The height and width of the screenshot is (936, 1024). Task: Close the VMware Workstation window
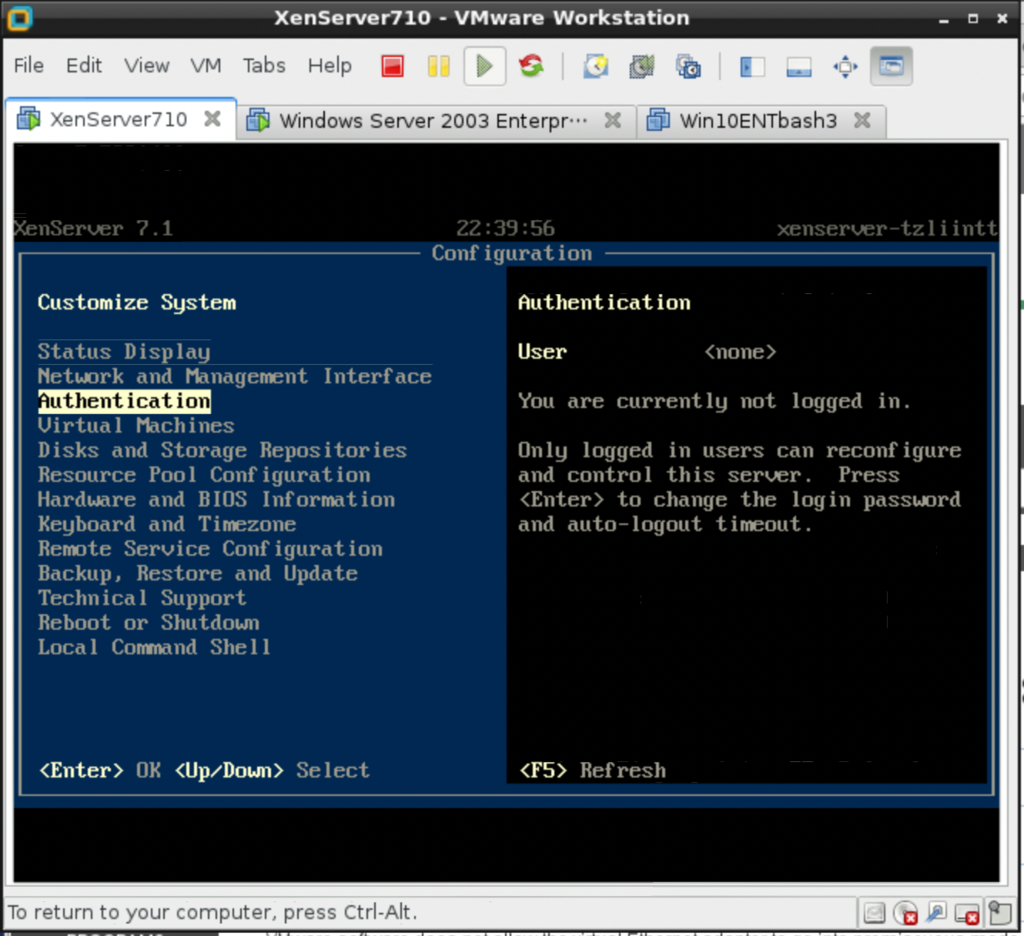pyautogui.click(x=1002, y=19)
